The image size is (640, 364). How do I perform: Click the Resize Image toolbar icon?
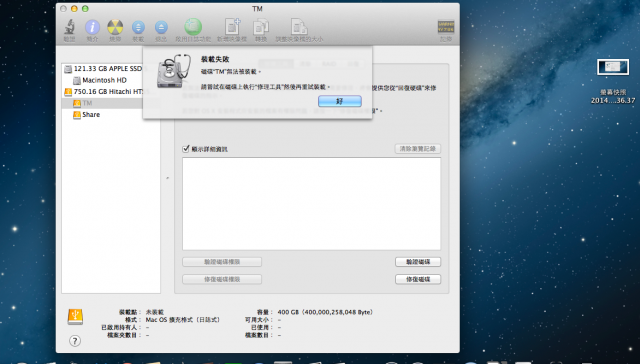point(299,27)
